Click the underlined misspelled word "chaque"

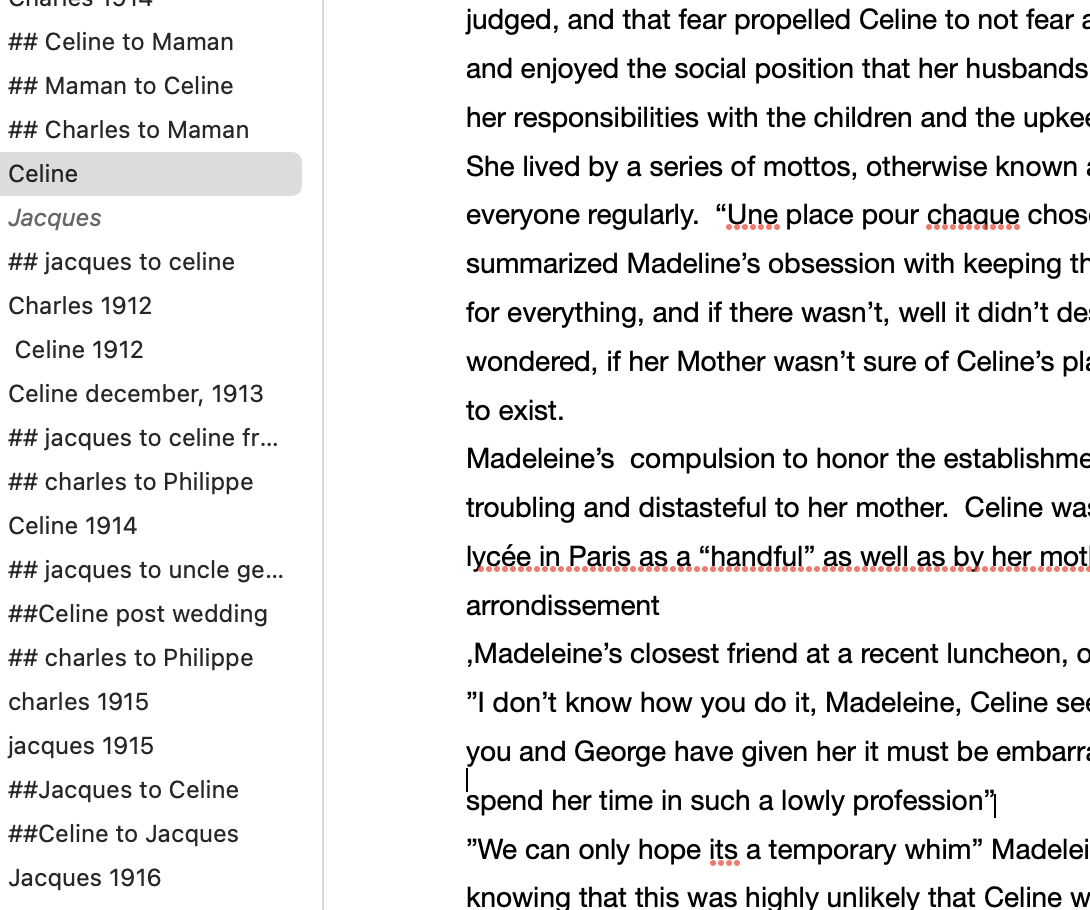[x=973, y=215]
